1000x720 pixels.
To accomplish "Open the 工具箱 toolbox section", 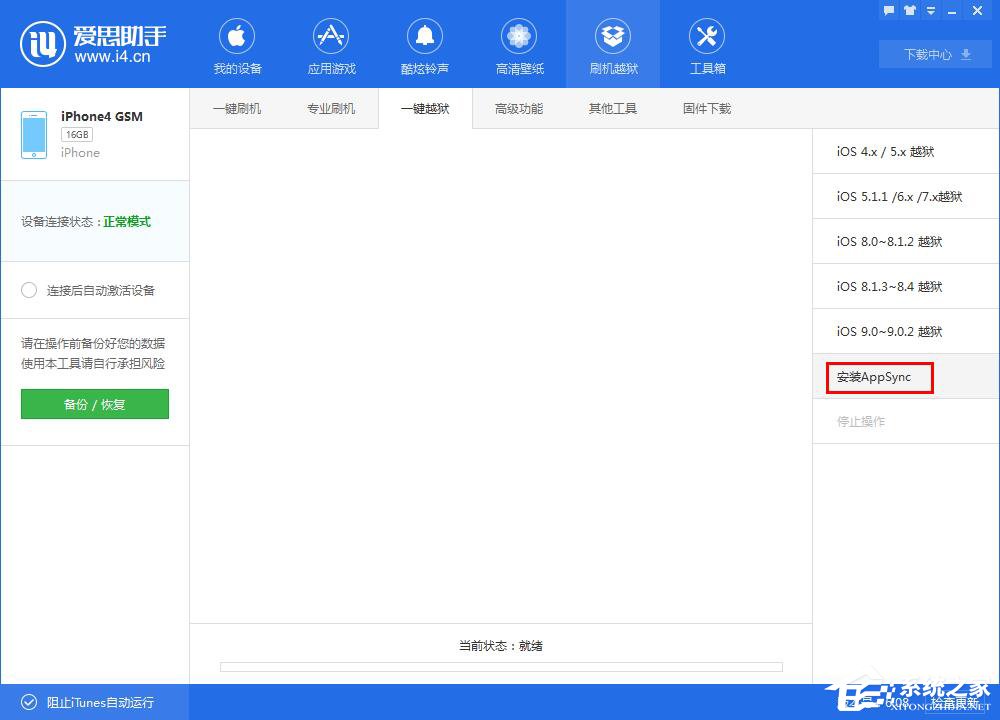I will tap(707, 44).
